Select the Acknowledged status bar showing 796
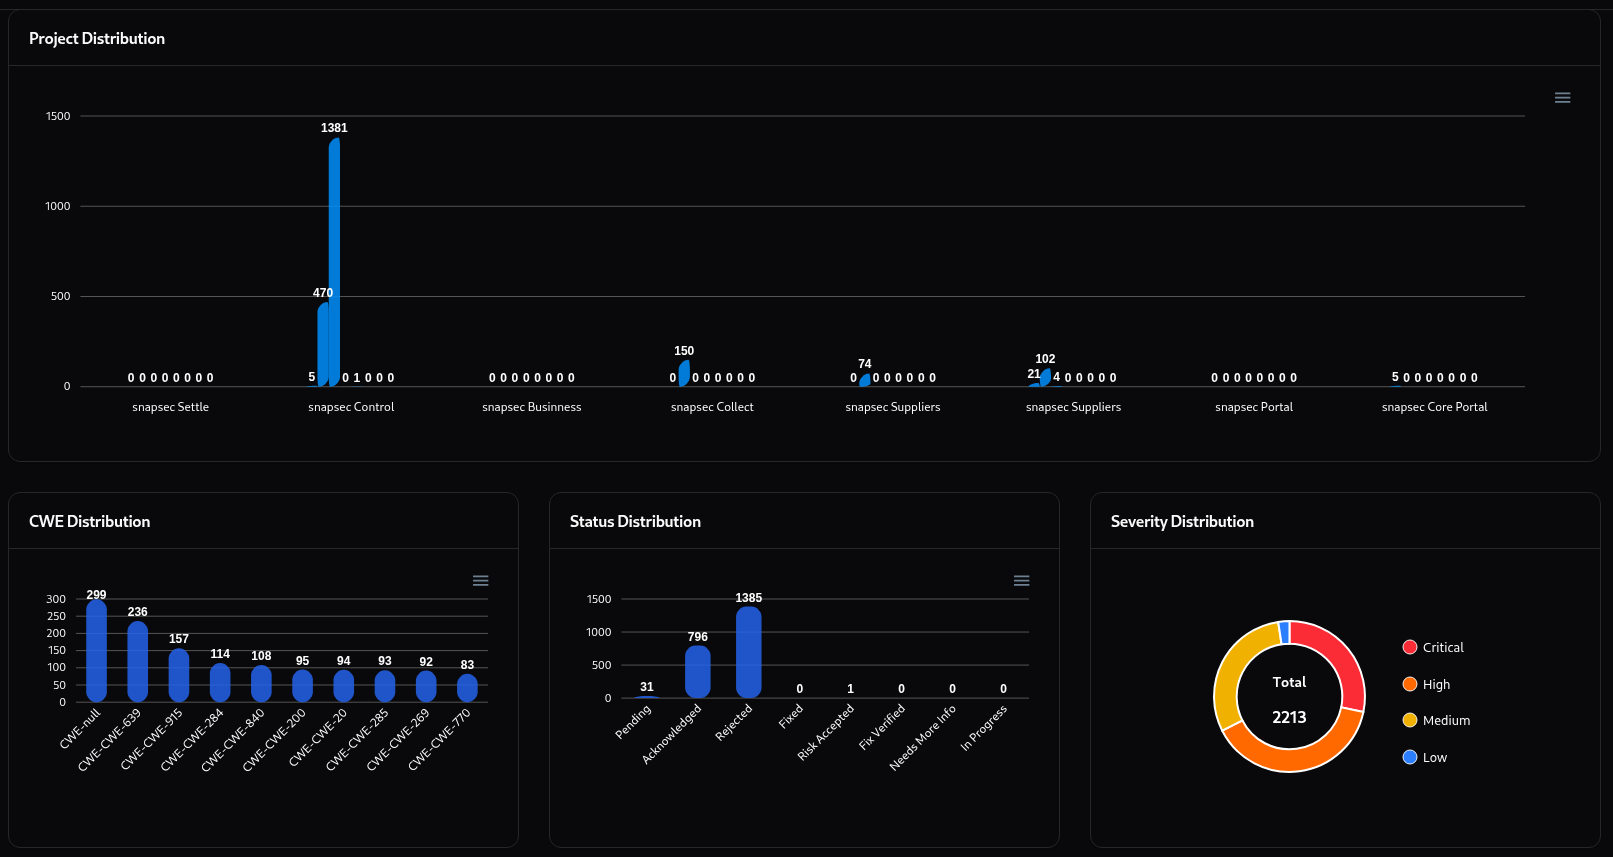This screenshot has height=857, width=1613. coord(698,672)
